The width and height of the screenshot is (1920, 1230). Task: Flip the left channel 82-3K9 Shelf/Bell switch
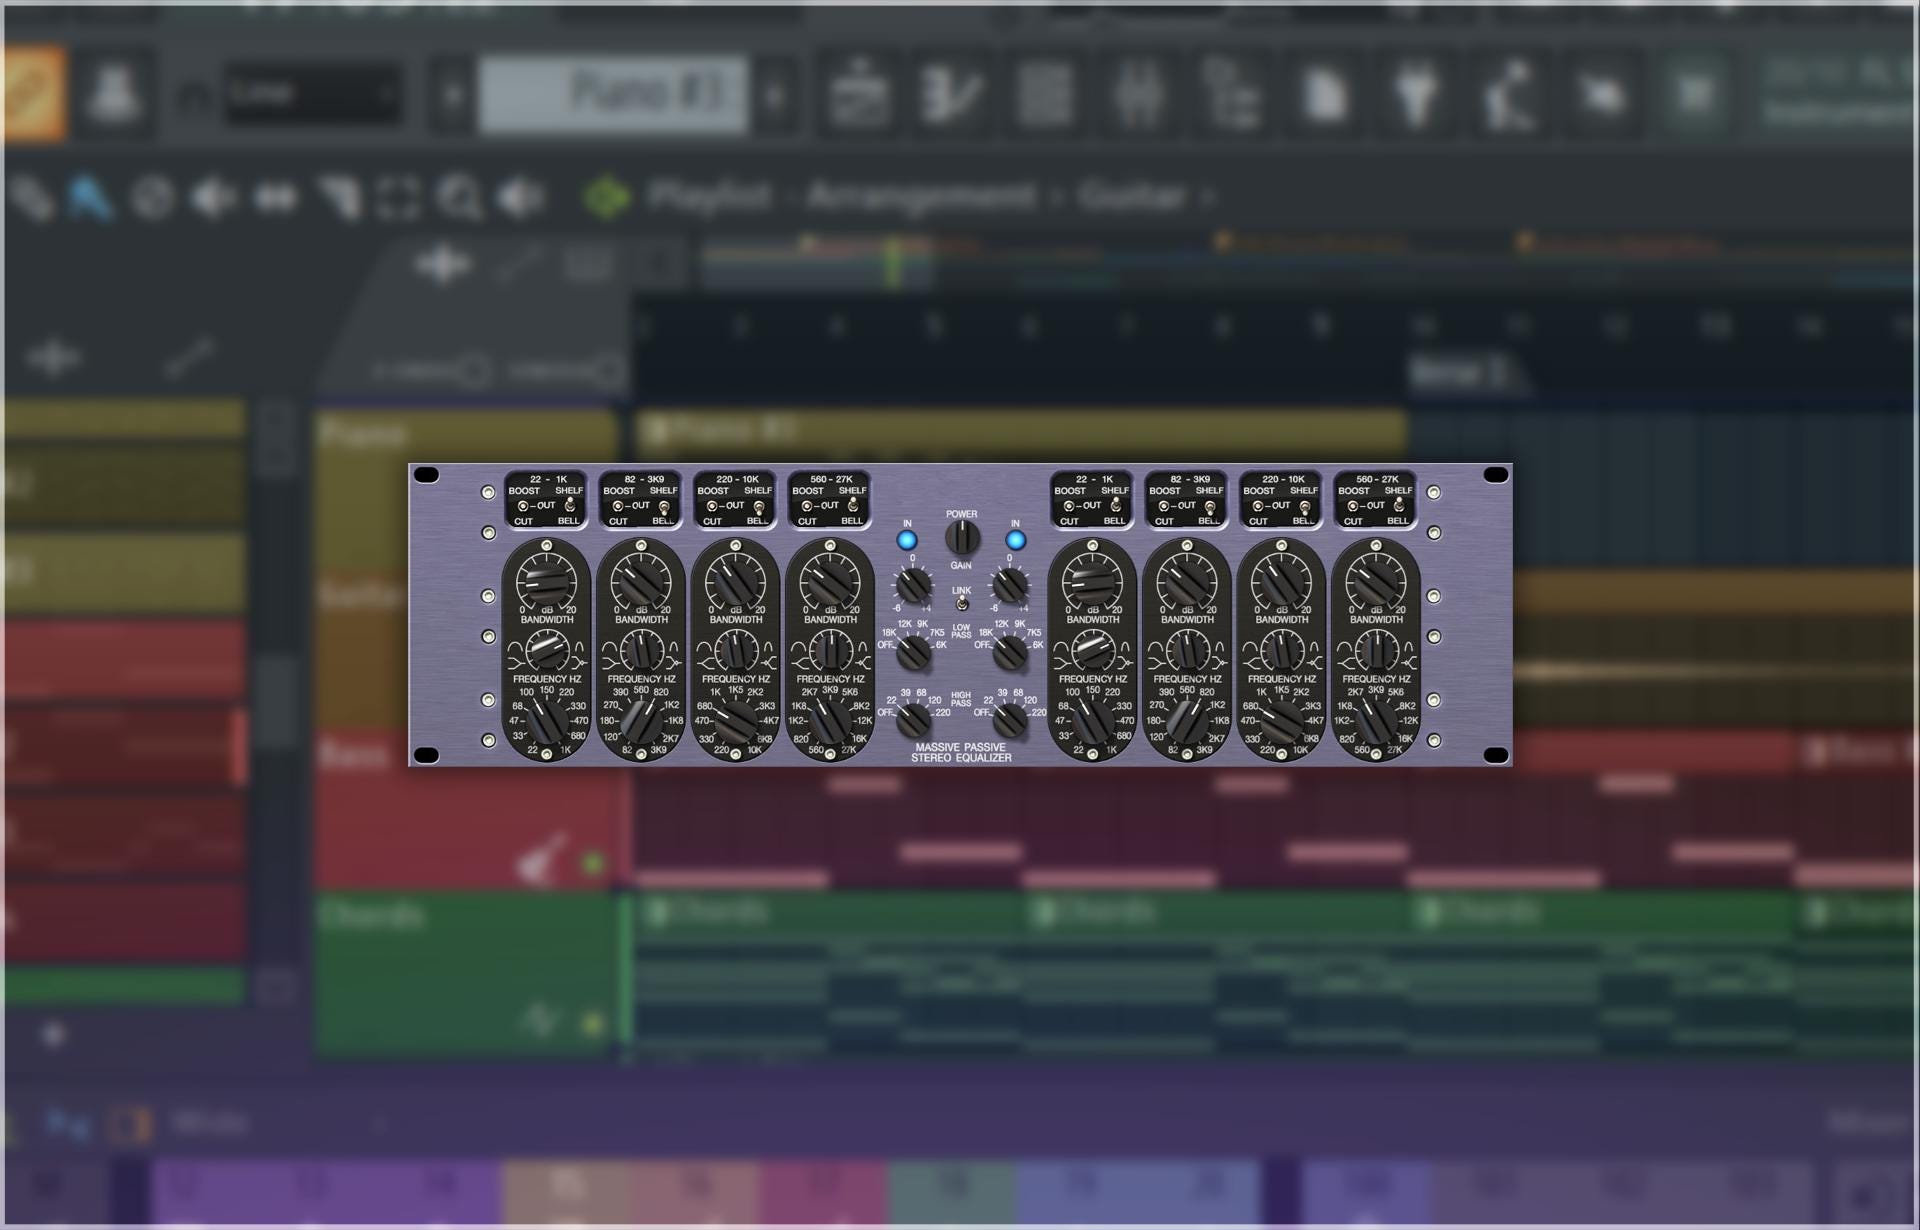[x=664, y=506]
